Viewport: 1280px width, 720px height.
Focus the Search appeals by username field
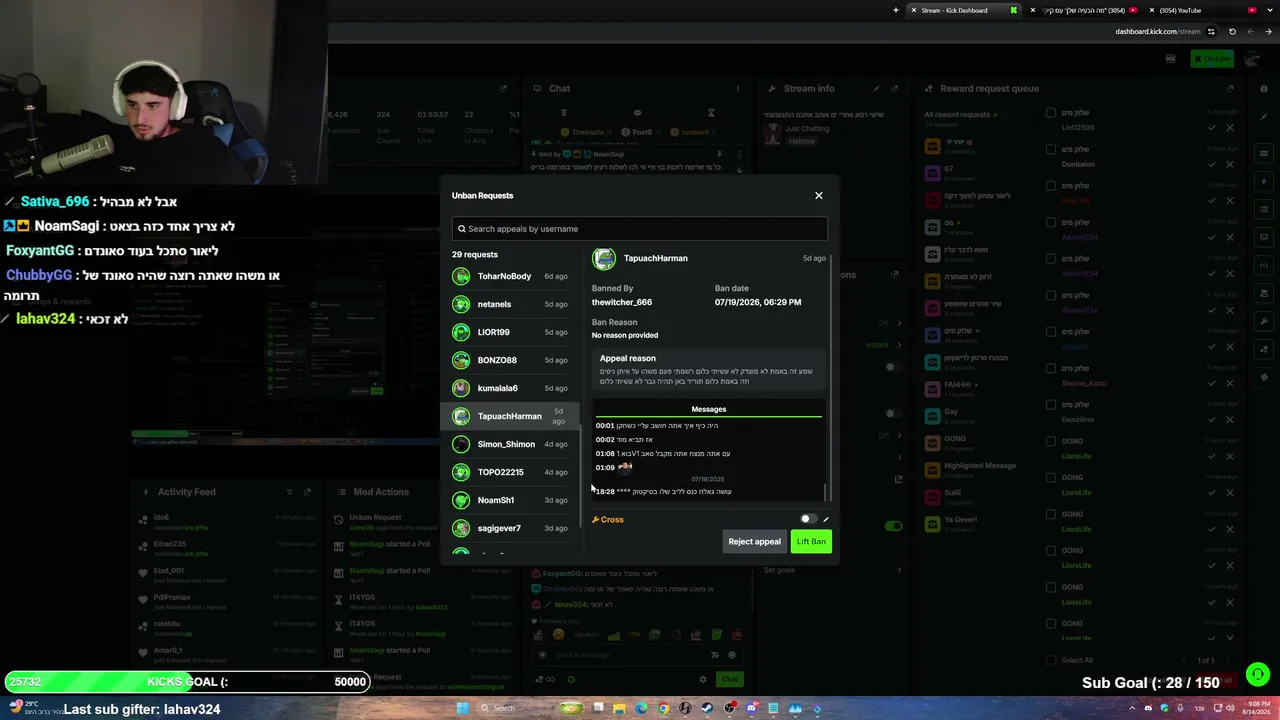[639, 228]
